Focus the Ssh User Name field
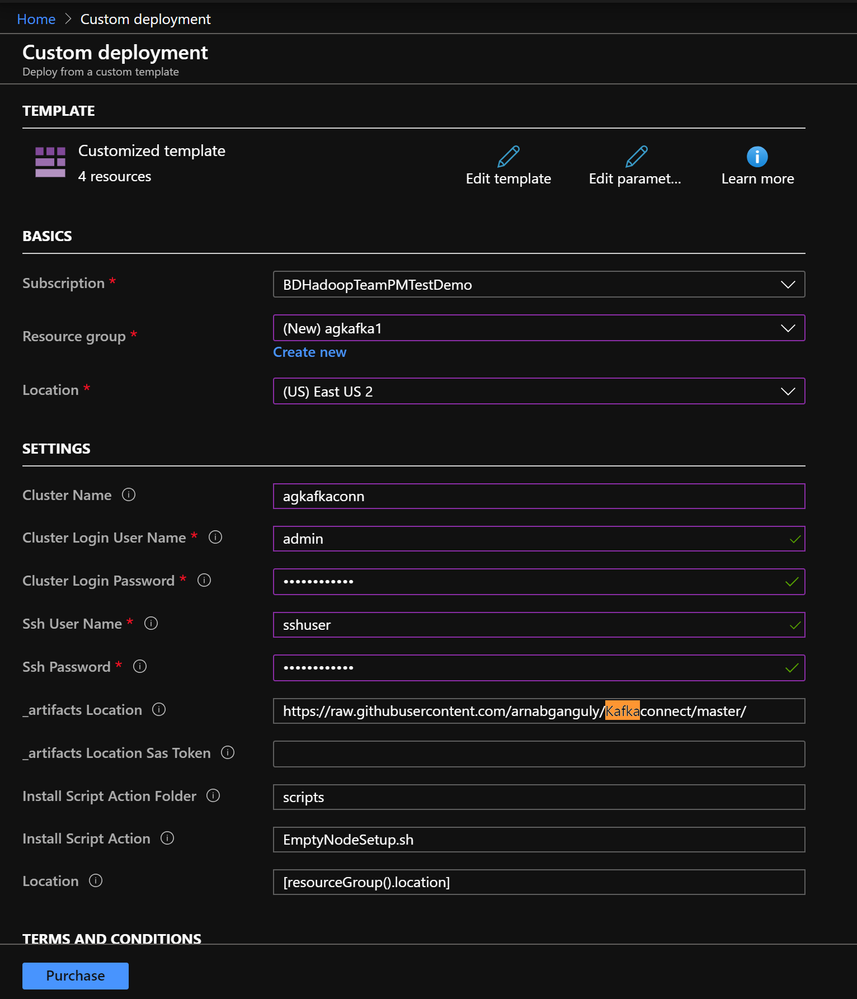 pos(539,625)
